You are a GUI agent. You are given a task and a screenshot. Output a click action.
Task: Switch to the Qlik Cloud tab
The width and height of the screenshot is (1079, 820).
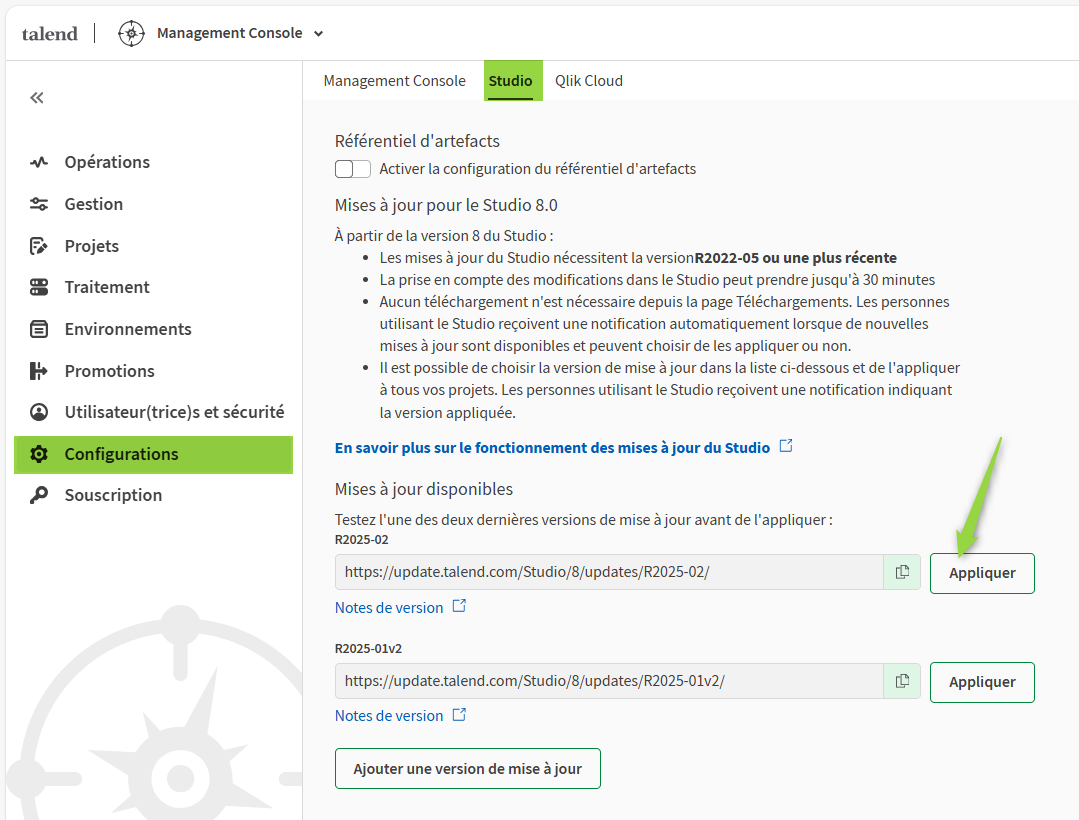tap(588, 80)
